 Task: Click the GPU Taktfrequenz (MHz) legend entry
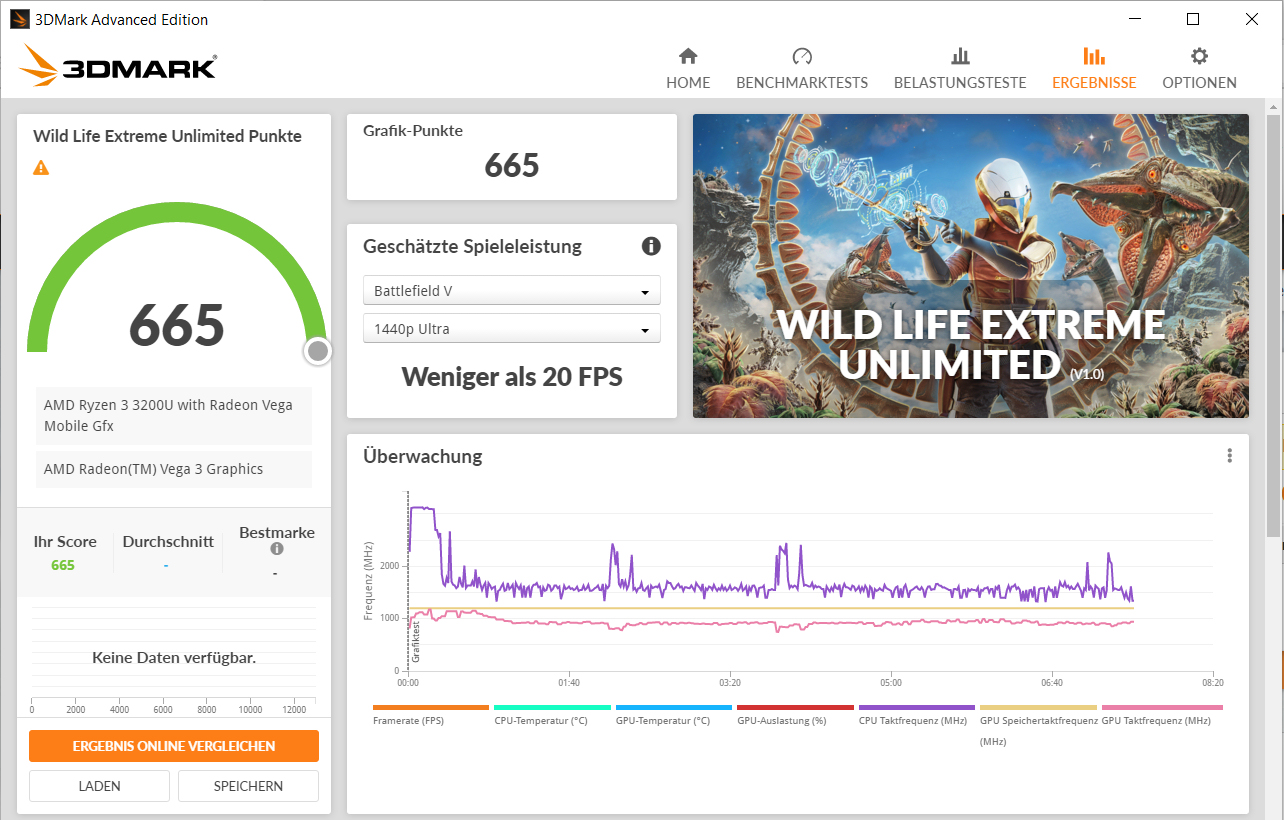coord(1161,716)
